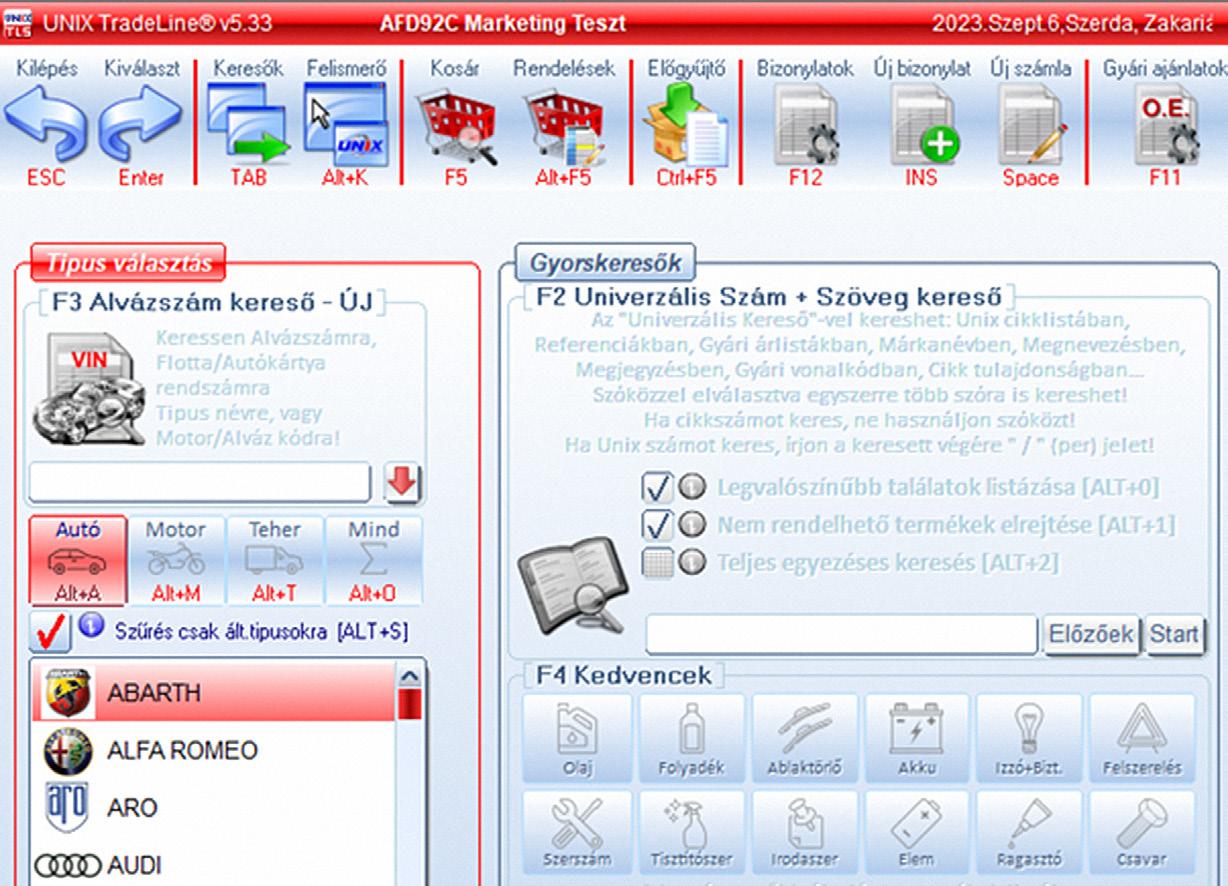Click the red down arrow beside VIN field

point(402,483)
